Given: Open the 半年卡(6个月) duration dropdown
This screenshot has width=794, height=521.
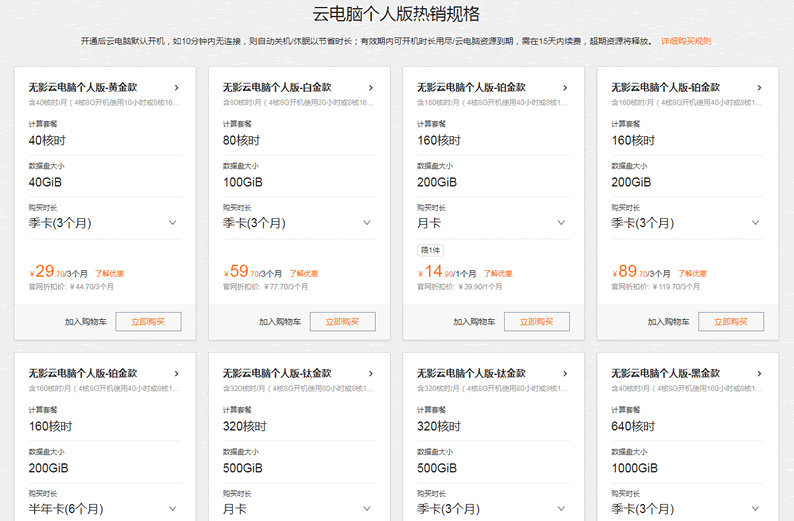Looking at the screenshot, I should 172,508.
